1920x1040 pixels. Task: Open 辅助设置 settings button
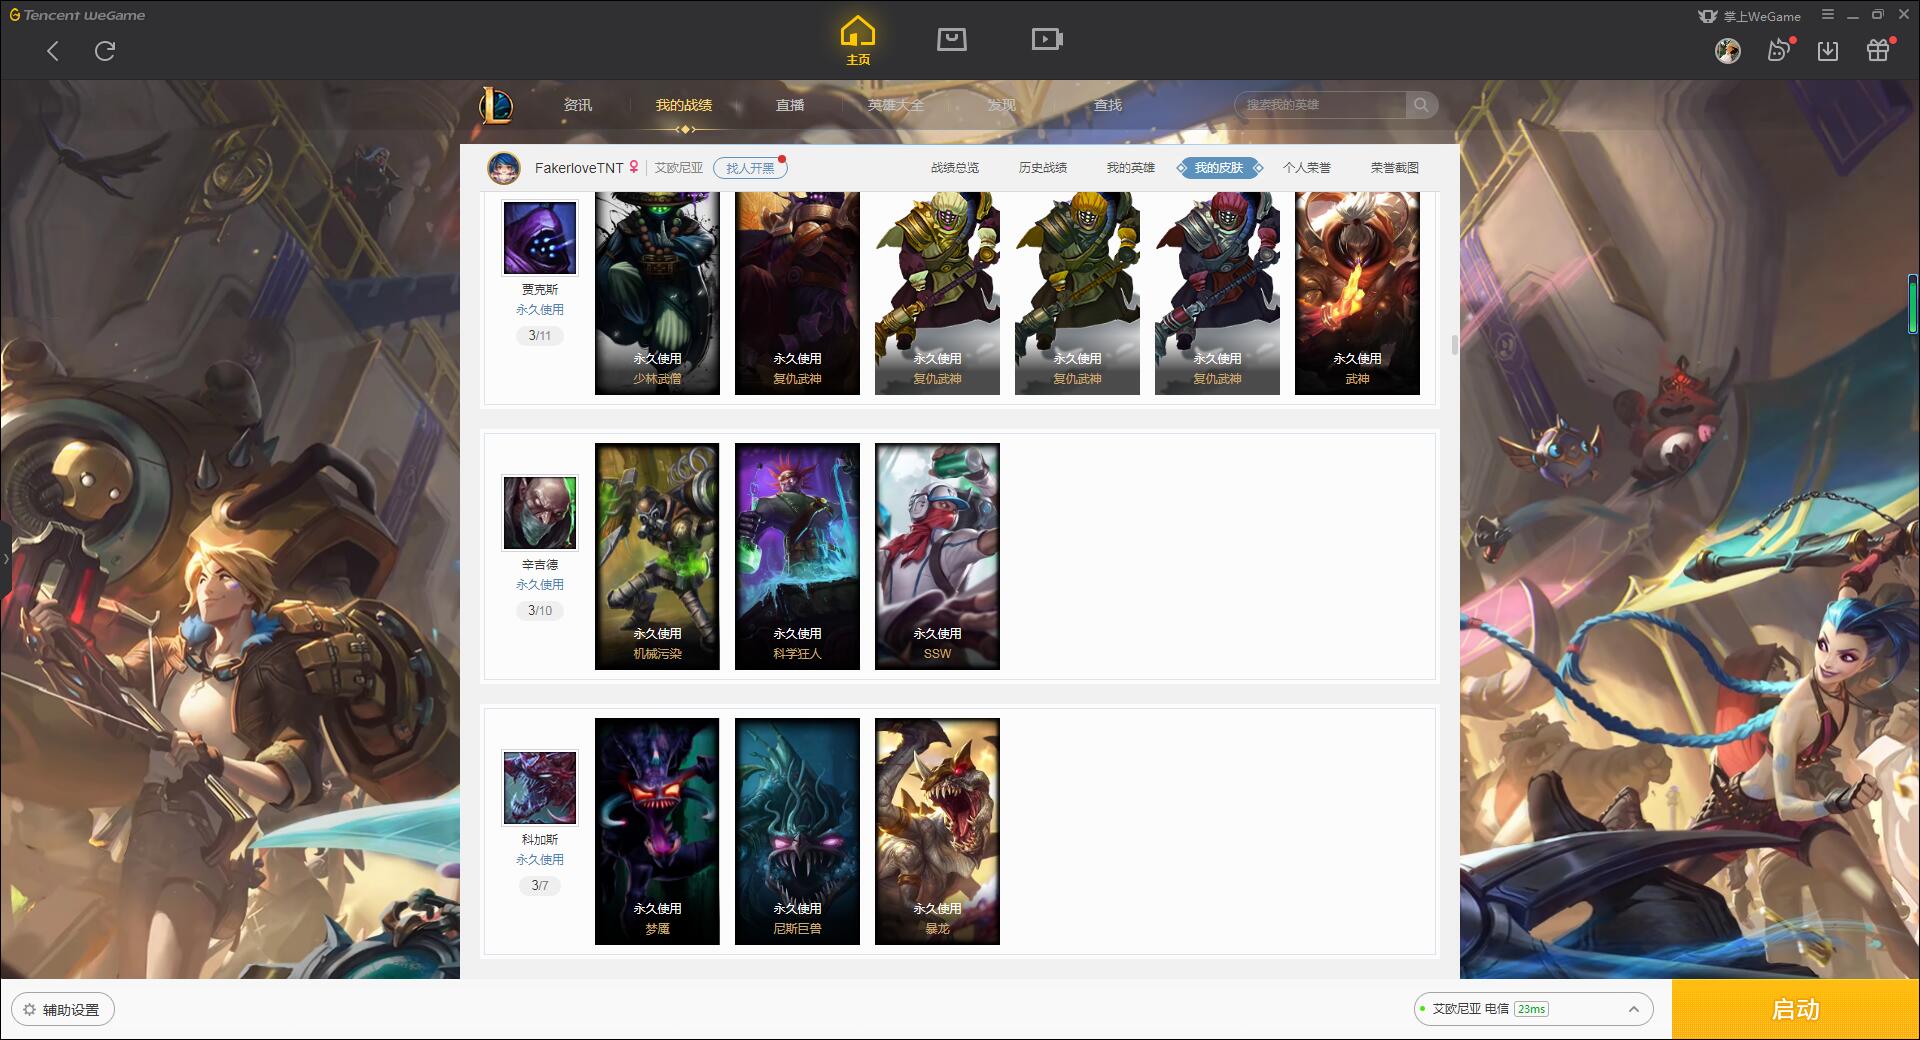point(63,1010)
